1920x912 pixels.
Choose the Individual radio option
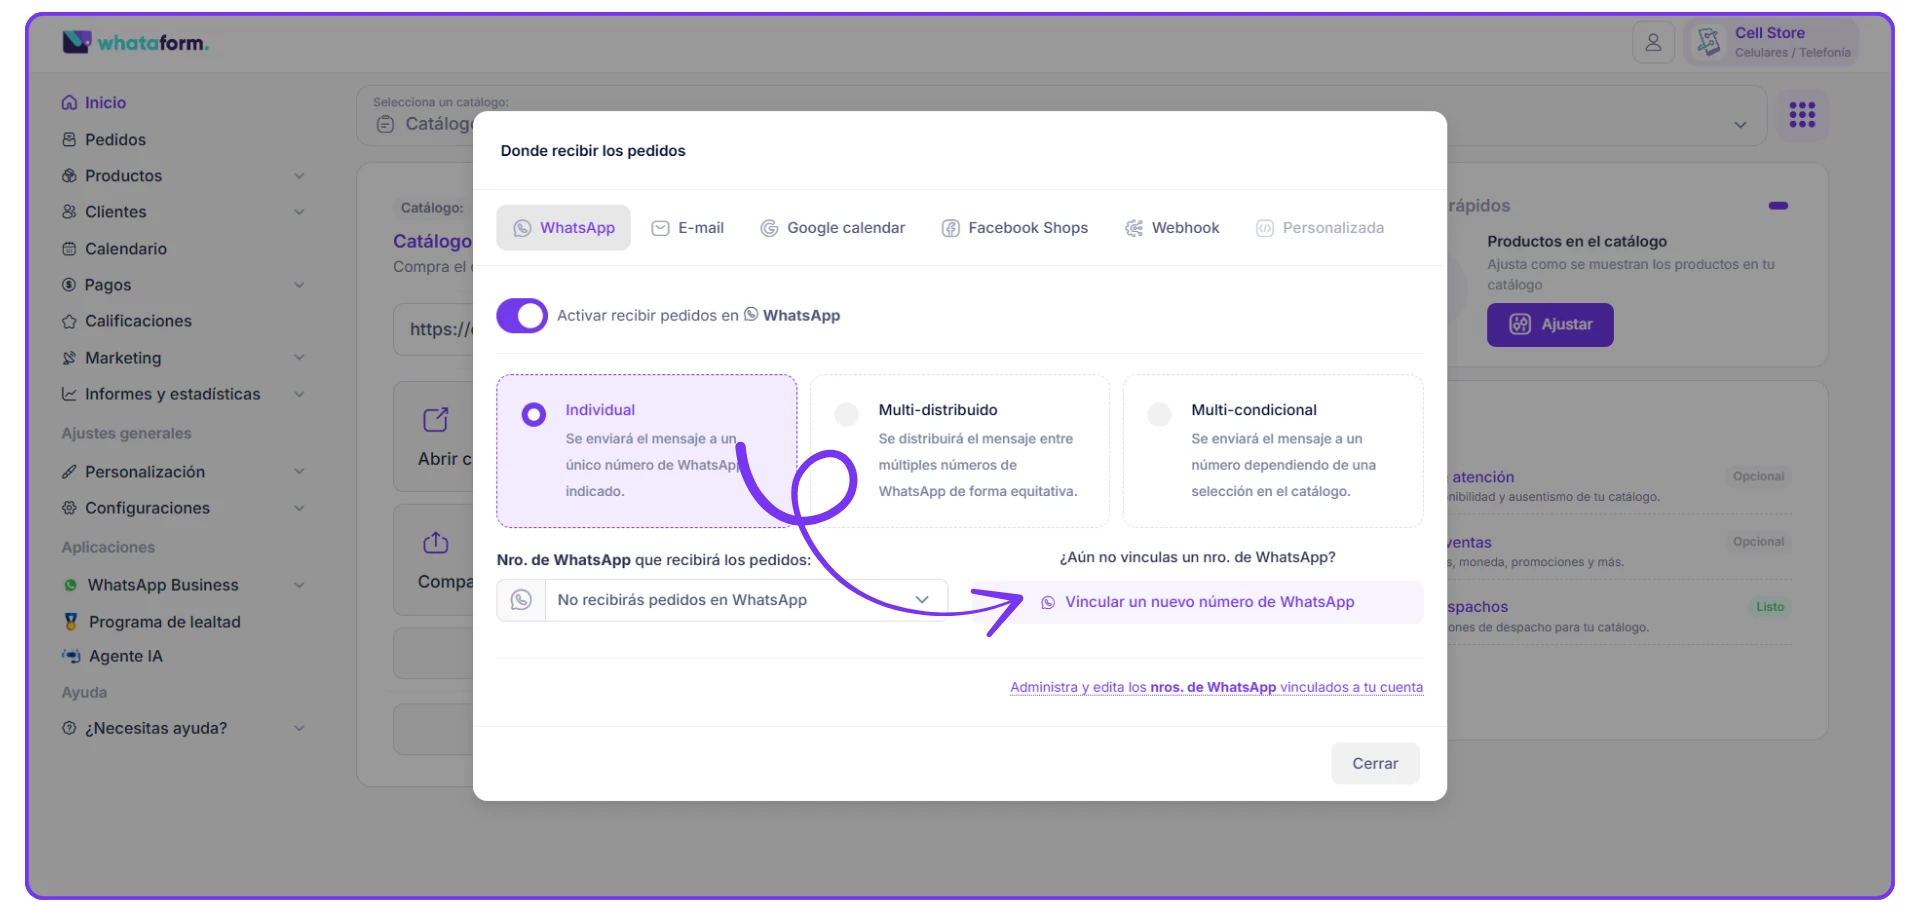534,414
